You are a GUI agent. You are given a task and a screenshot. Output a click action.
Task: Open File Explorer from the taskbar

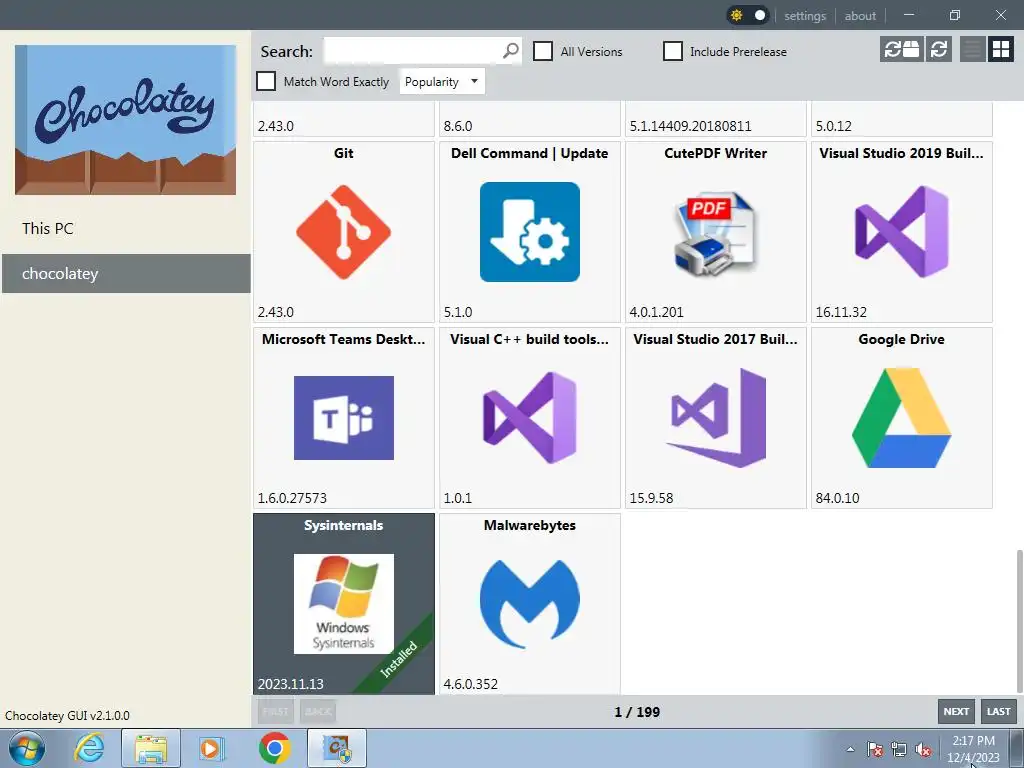151,748
